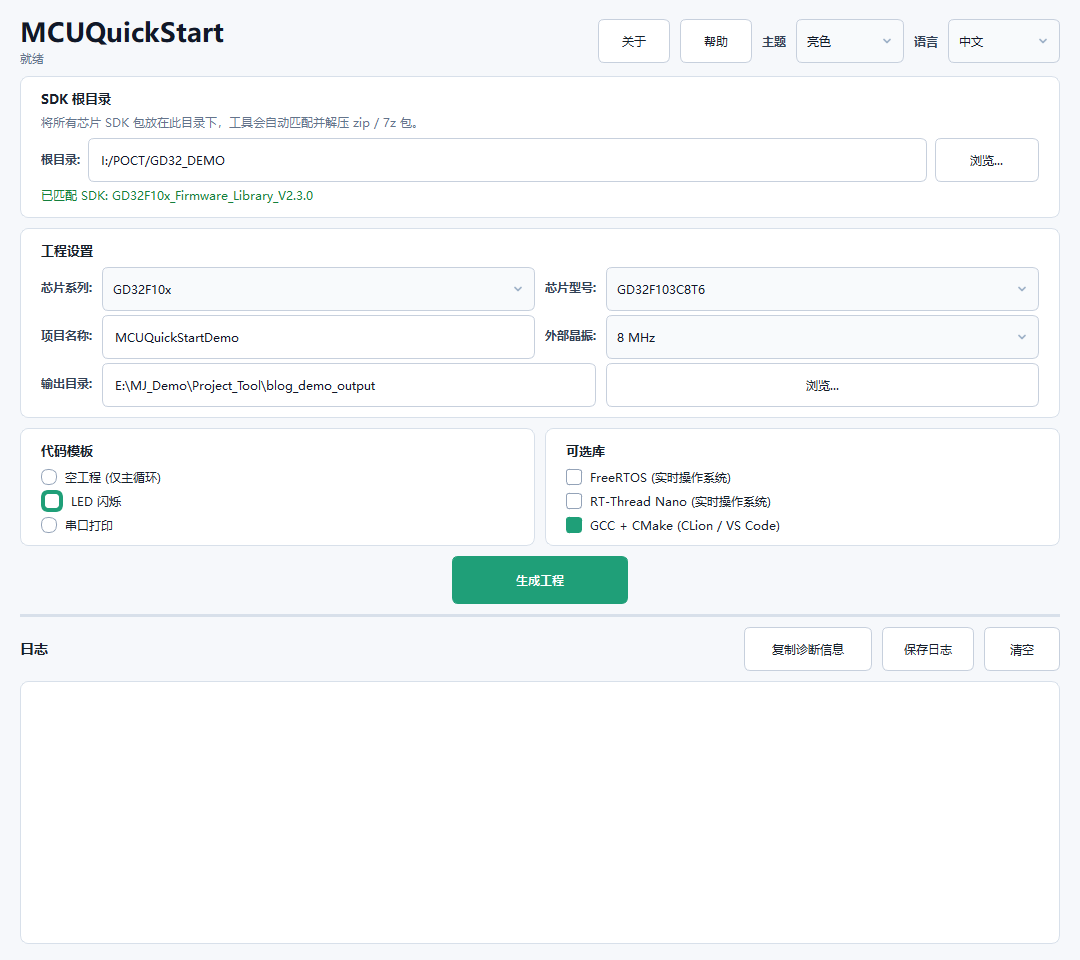
Task: Click the MCUQuickStart title text
Action: pos(122,32)
